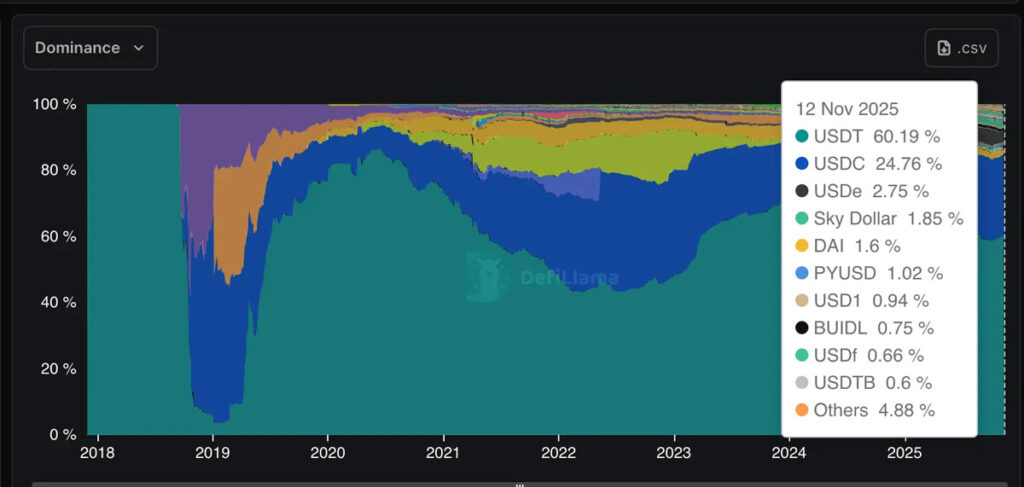Screen dimensions: 1024x487
Task: Select the black BUIDL legend dot
Action: coord(802,328)
